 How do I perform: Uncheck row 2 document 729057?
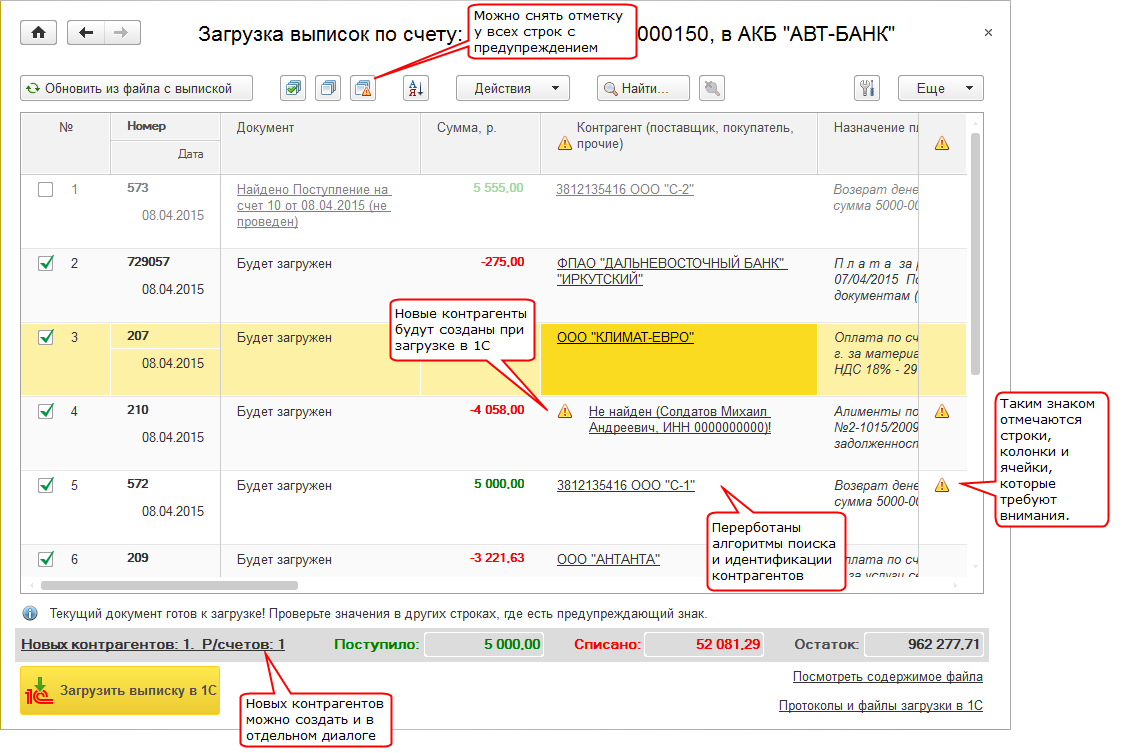coord(45,263)
